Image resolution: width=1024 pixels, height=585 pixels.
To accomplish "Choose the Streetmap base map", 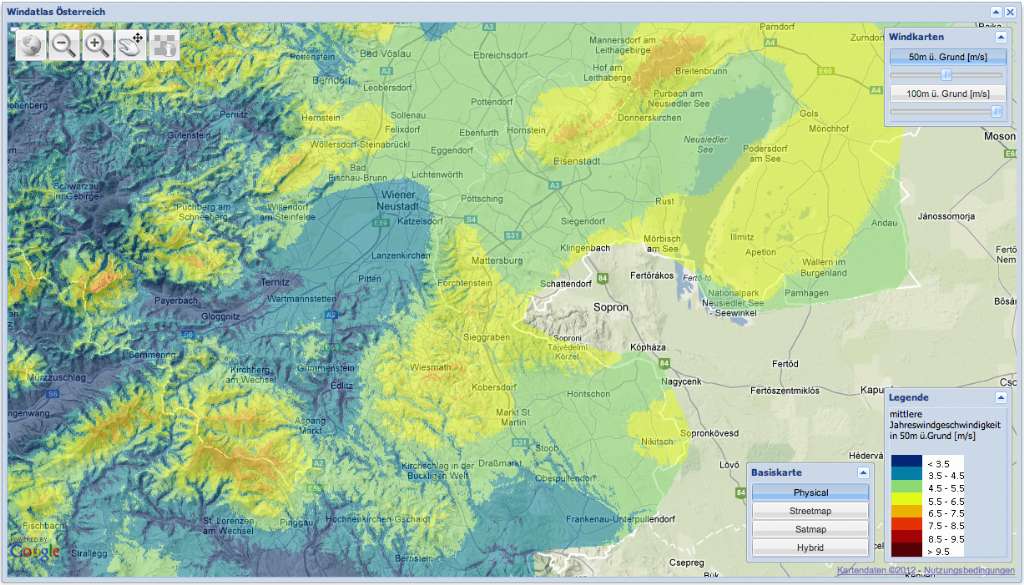I will coord(810,511).
